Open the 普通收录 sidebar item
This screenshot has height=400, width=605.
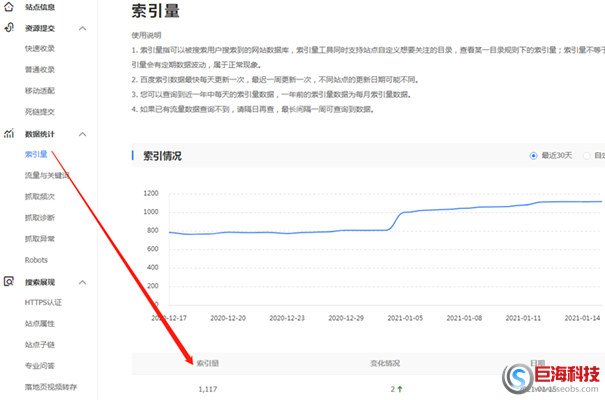pos(40,69)
